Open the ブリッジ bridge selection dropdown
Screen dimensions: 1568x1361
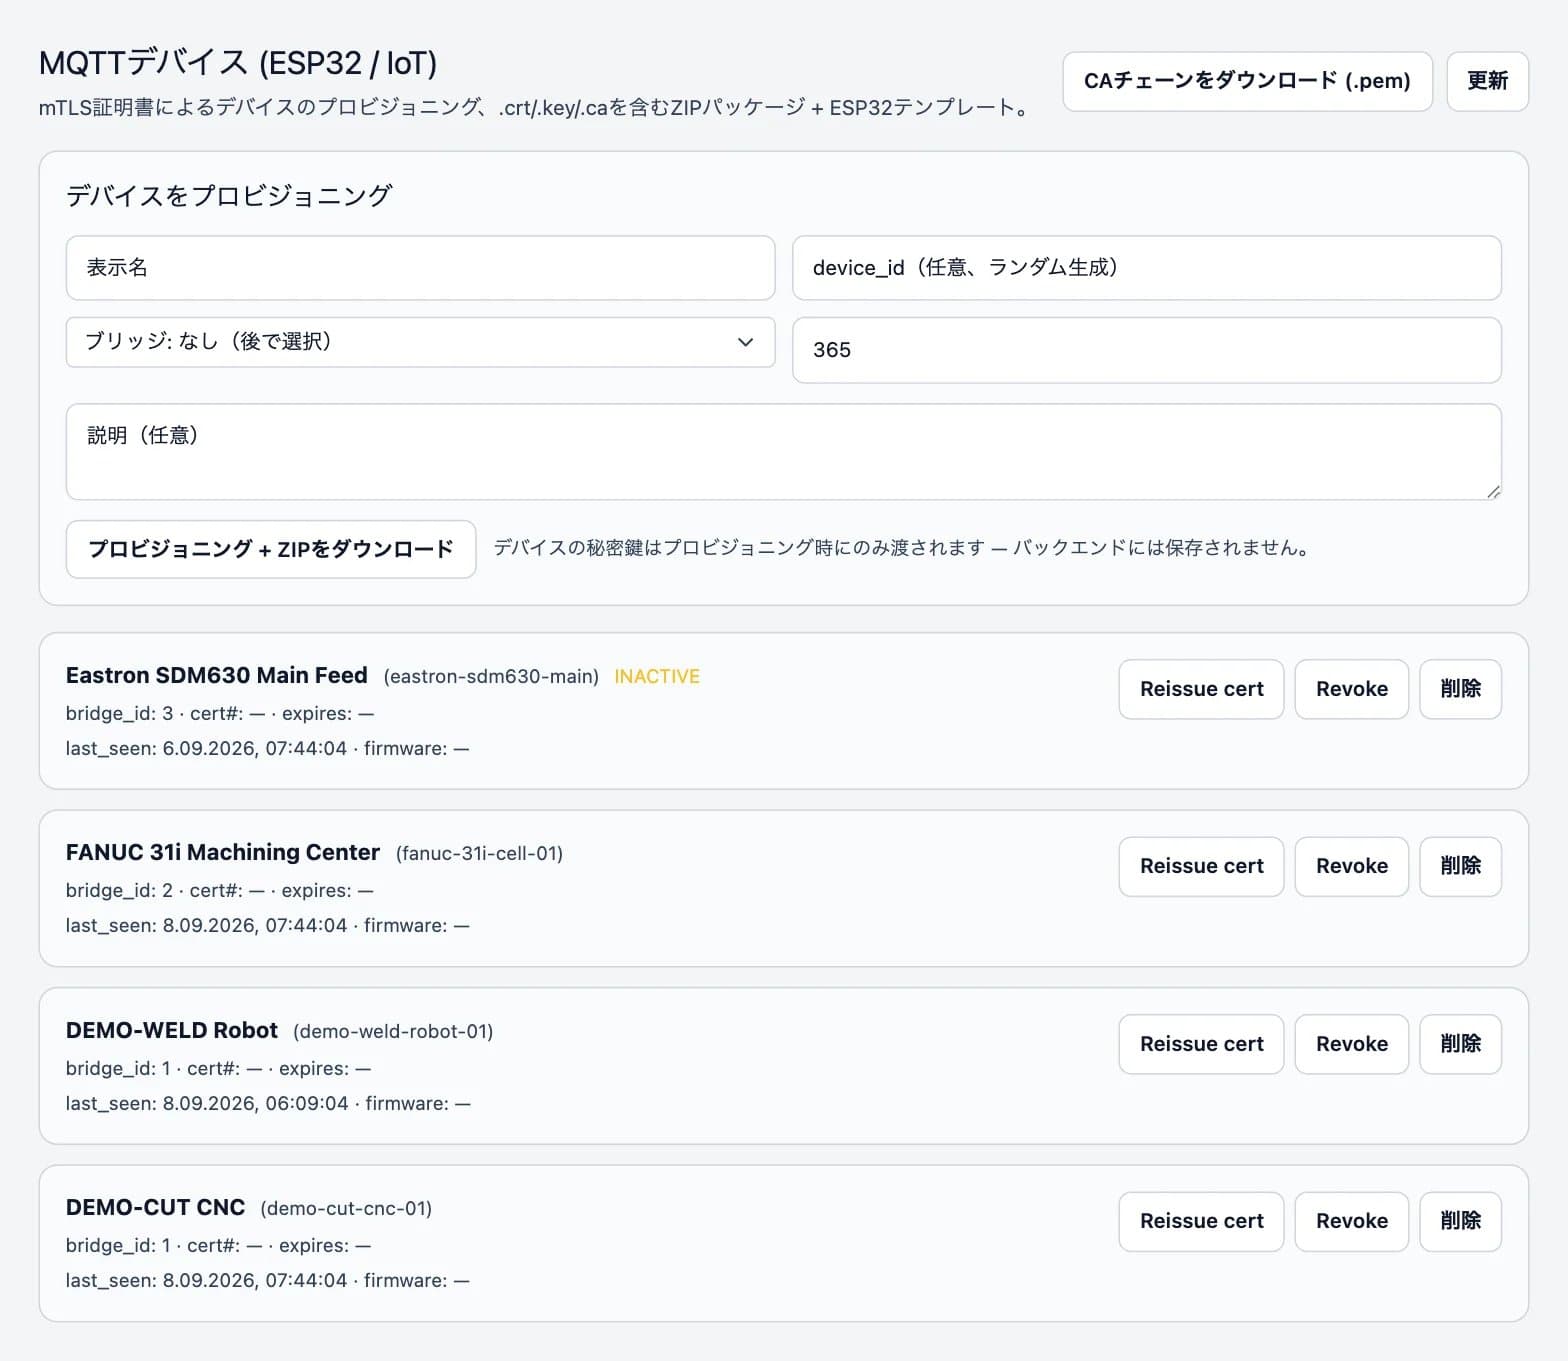click(x=420, y=342)
